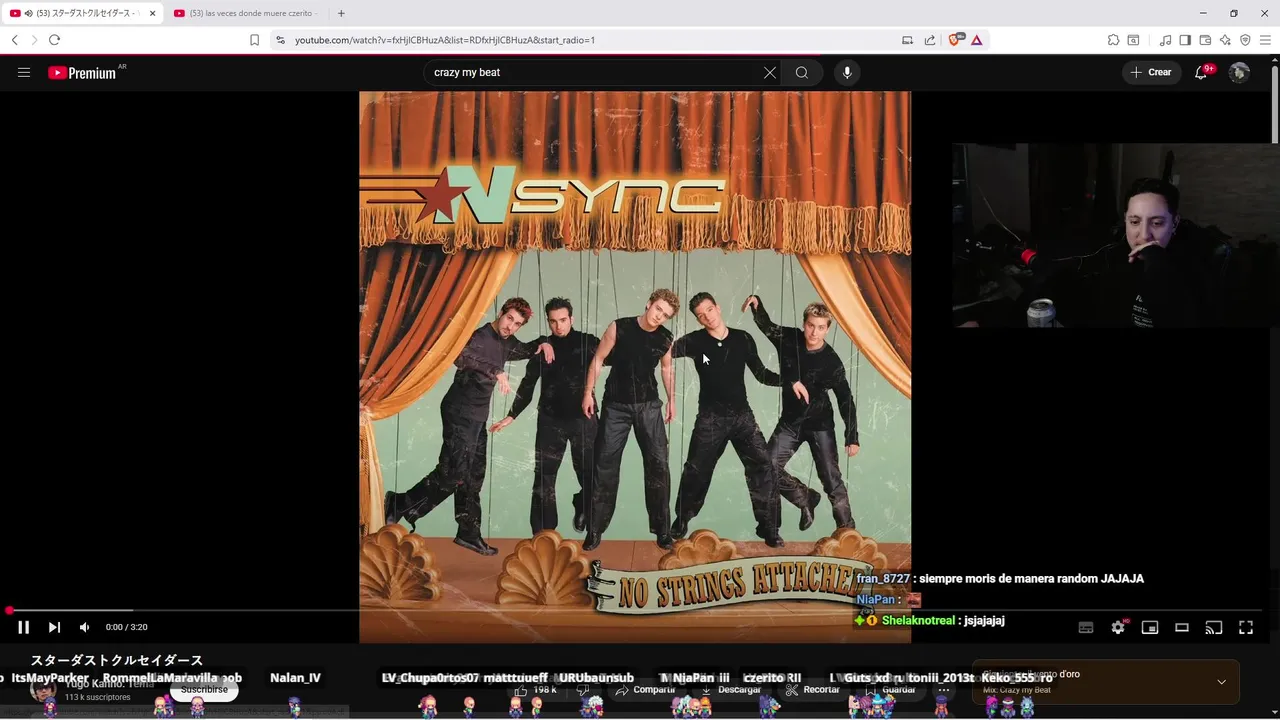Submit search with magnifier icon

802,72
